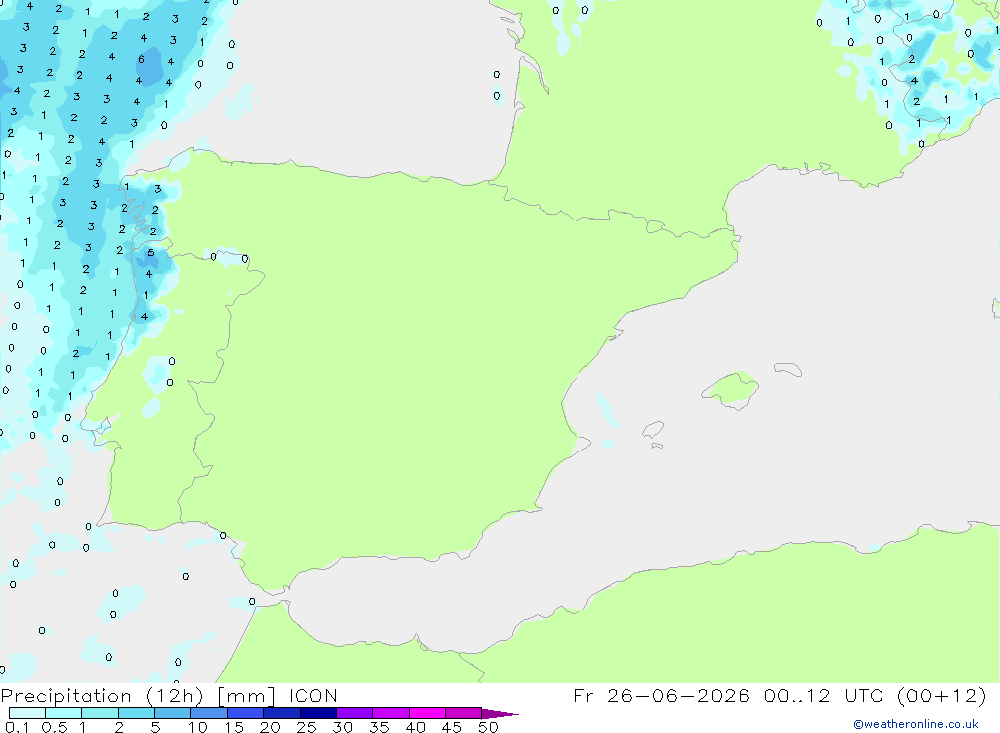1000x733 pixels.
Task: Click the '30' legend label
Action: tap(342, 727)
